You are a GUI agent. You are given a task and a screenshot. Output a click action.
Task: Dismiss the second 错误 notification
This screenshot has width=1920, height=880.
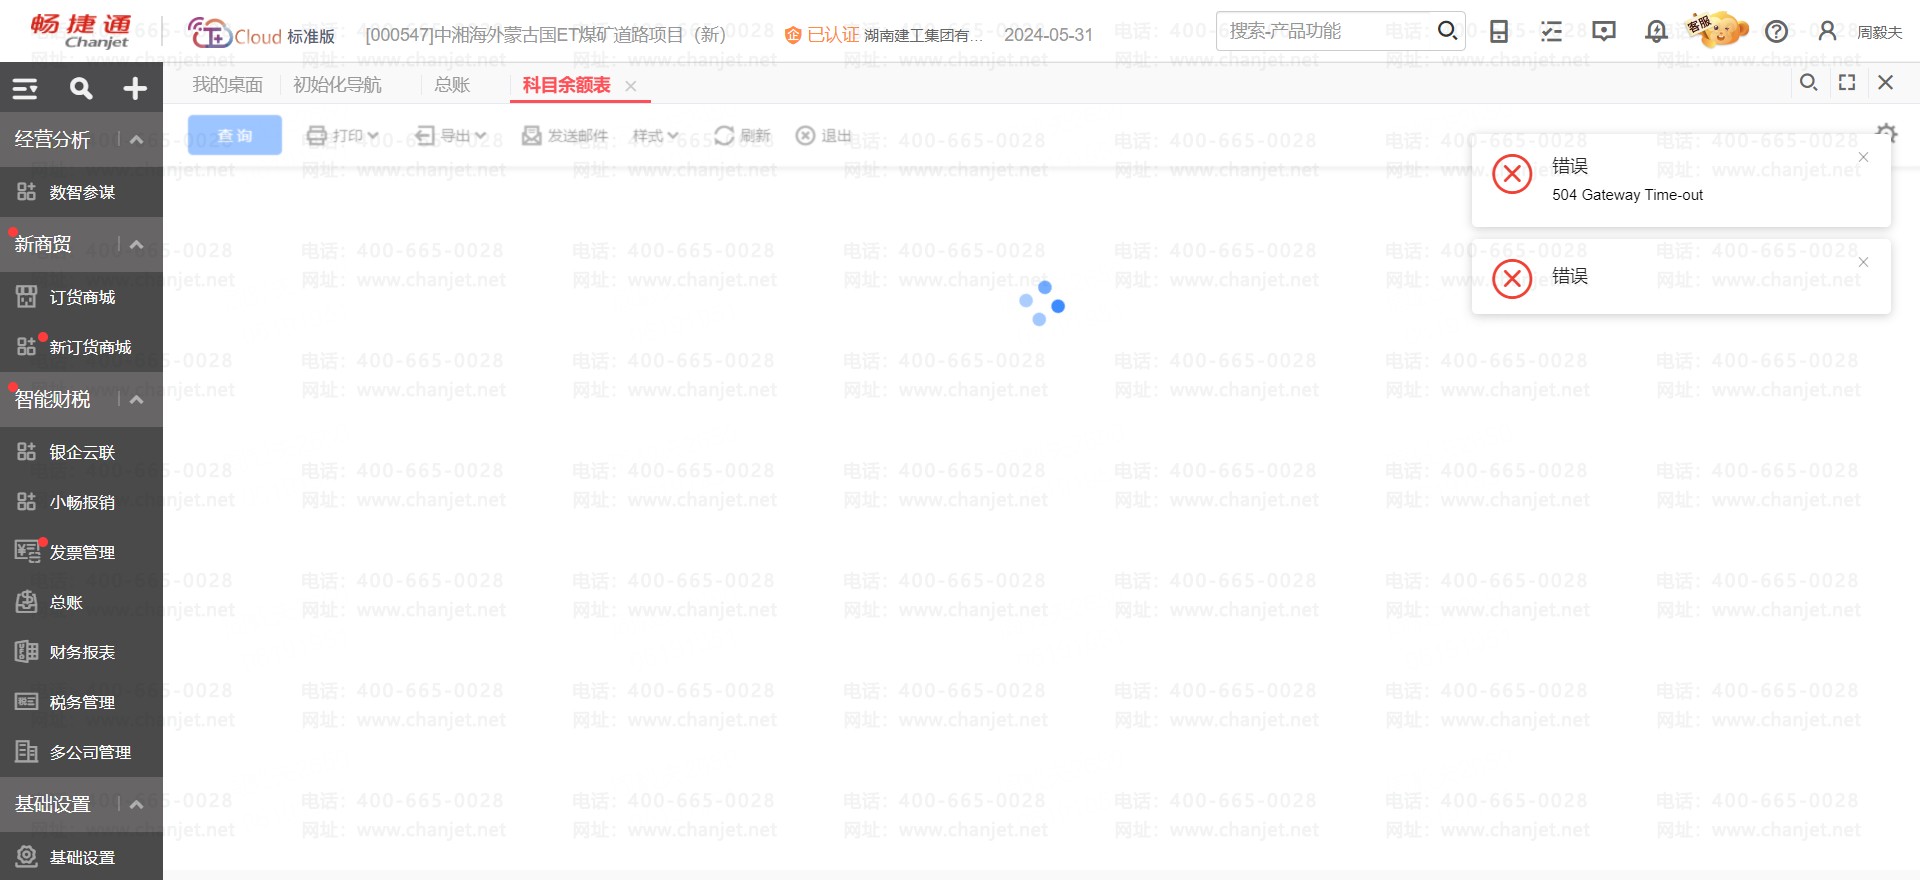pos(1863,262)
